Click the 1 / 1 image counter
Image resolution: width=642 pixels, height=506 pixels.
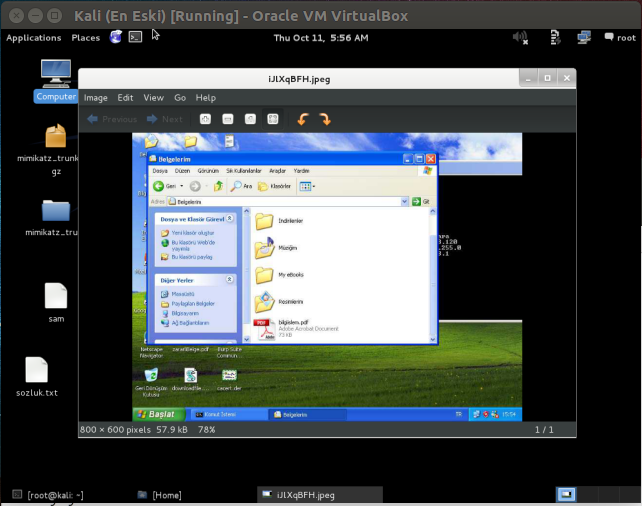tap(544, 429)
